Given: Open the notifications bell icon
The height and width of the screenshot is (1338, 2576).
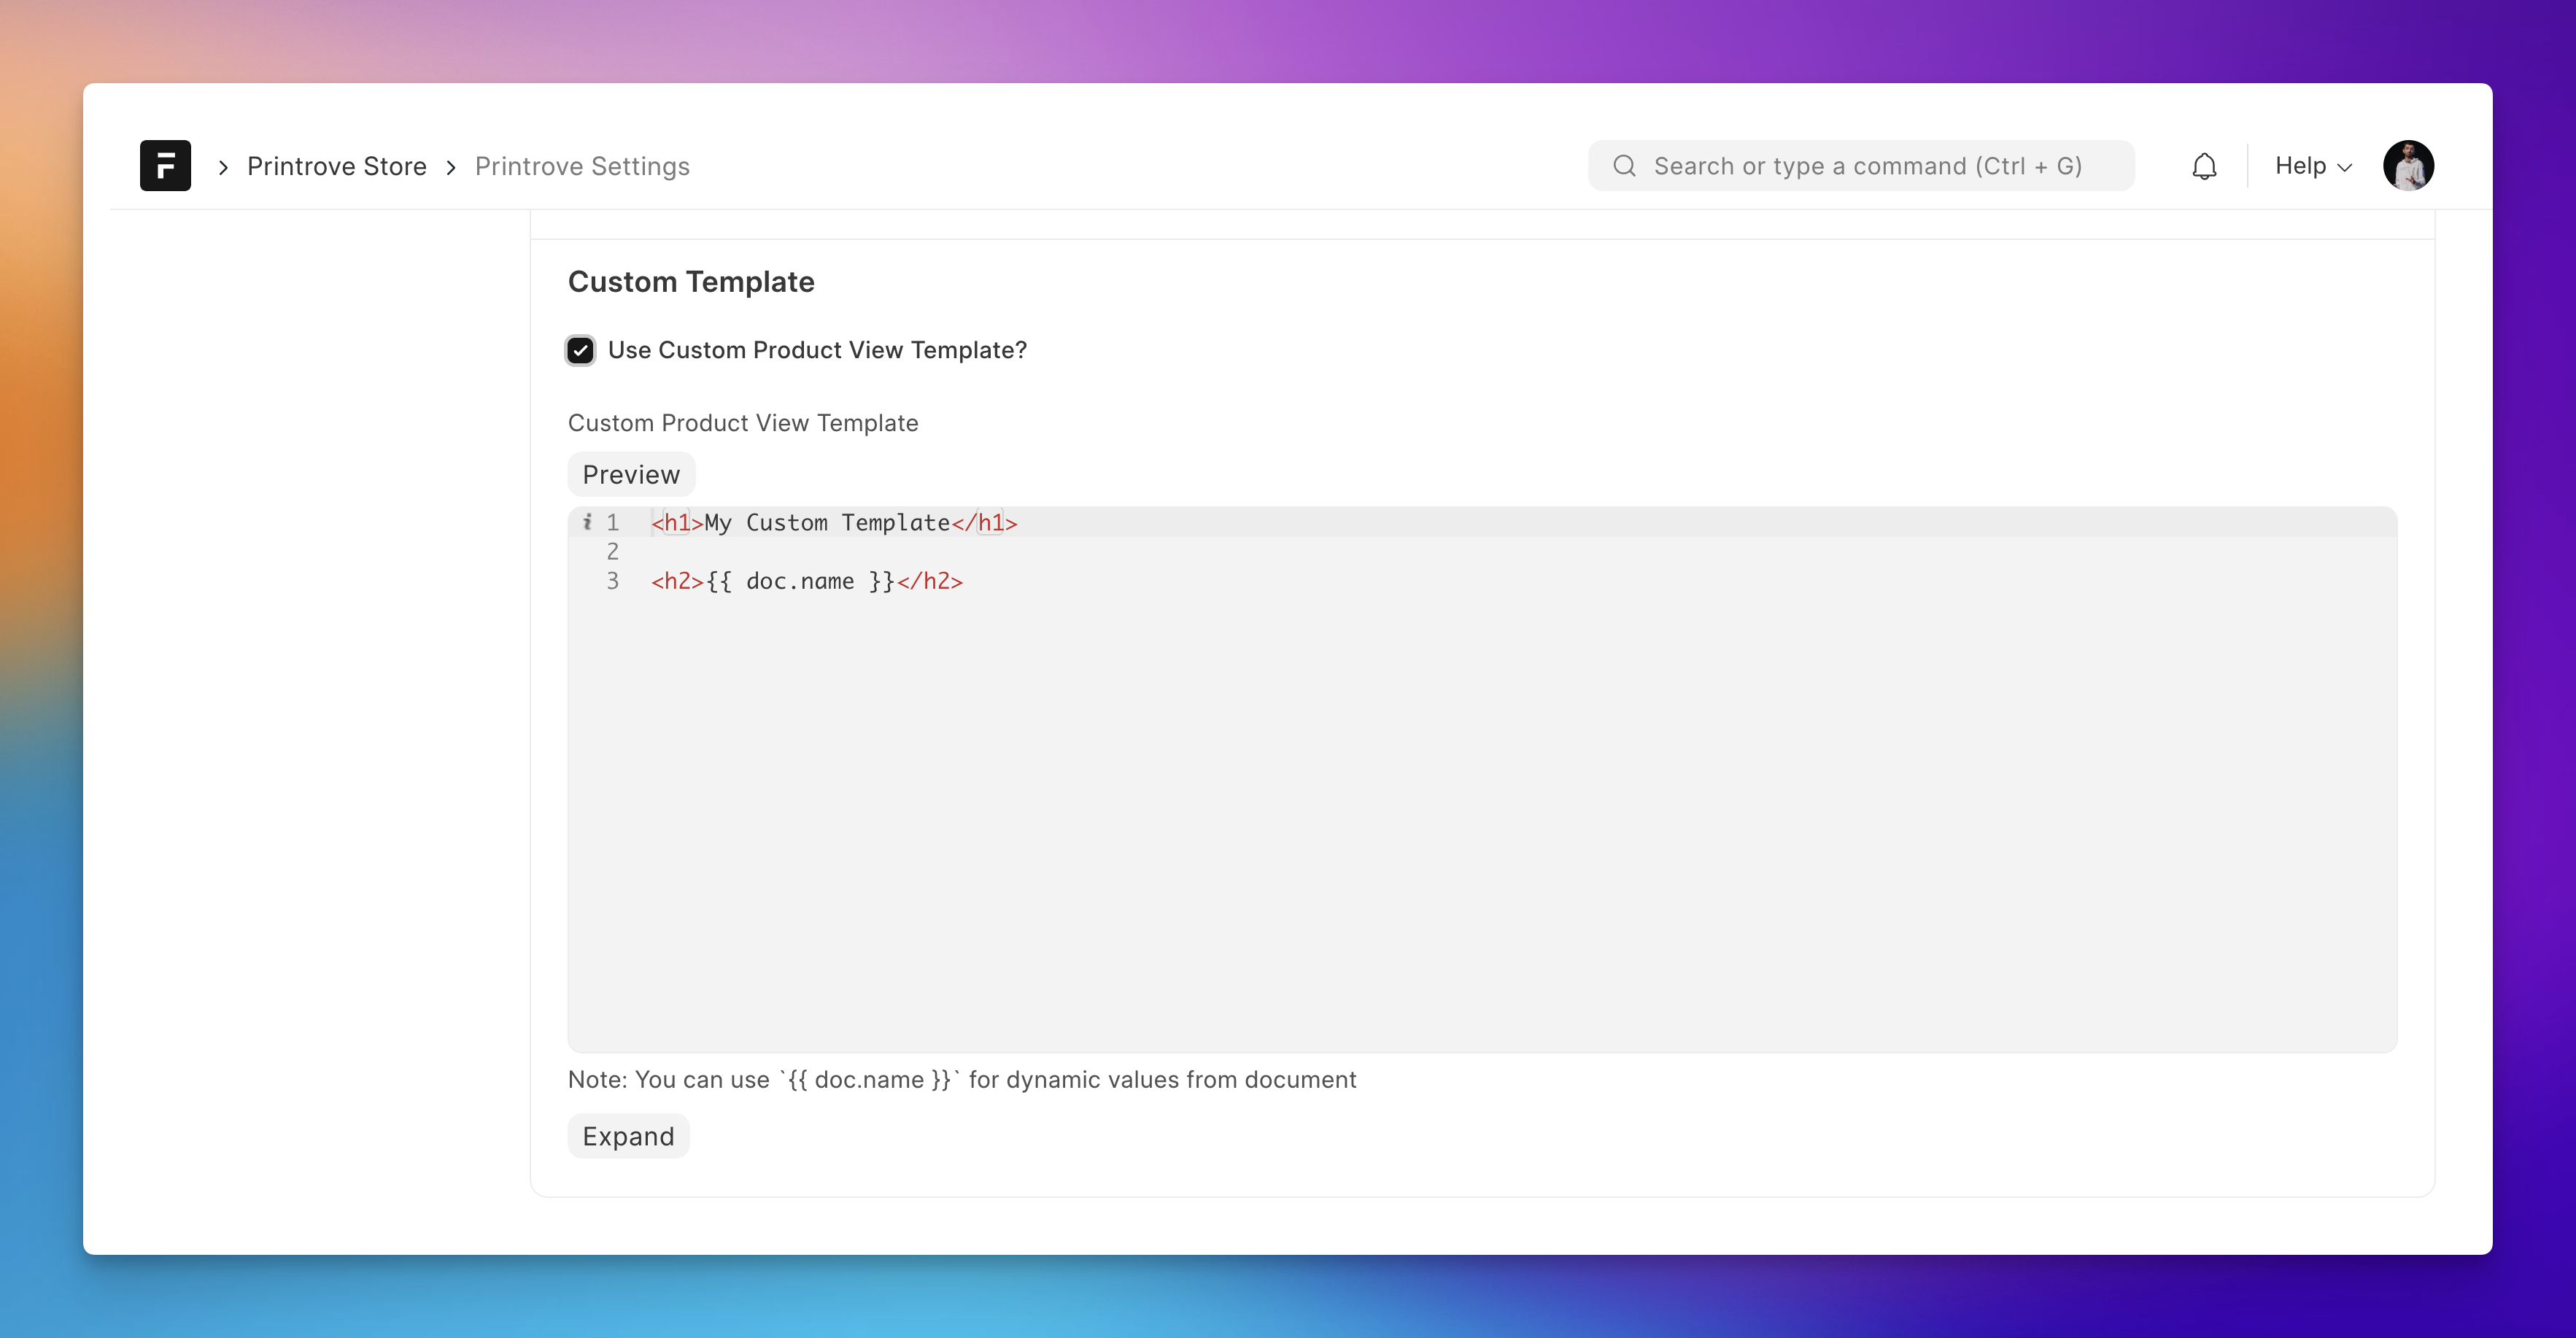Looking at the screenshot, I should (x=2204, y=166).
